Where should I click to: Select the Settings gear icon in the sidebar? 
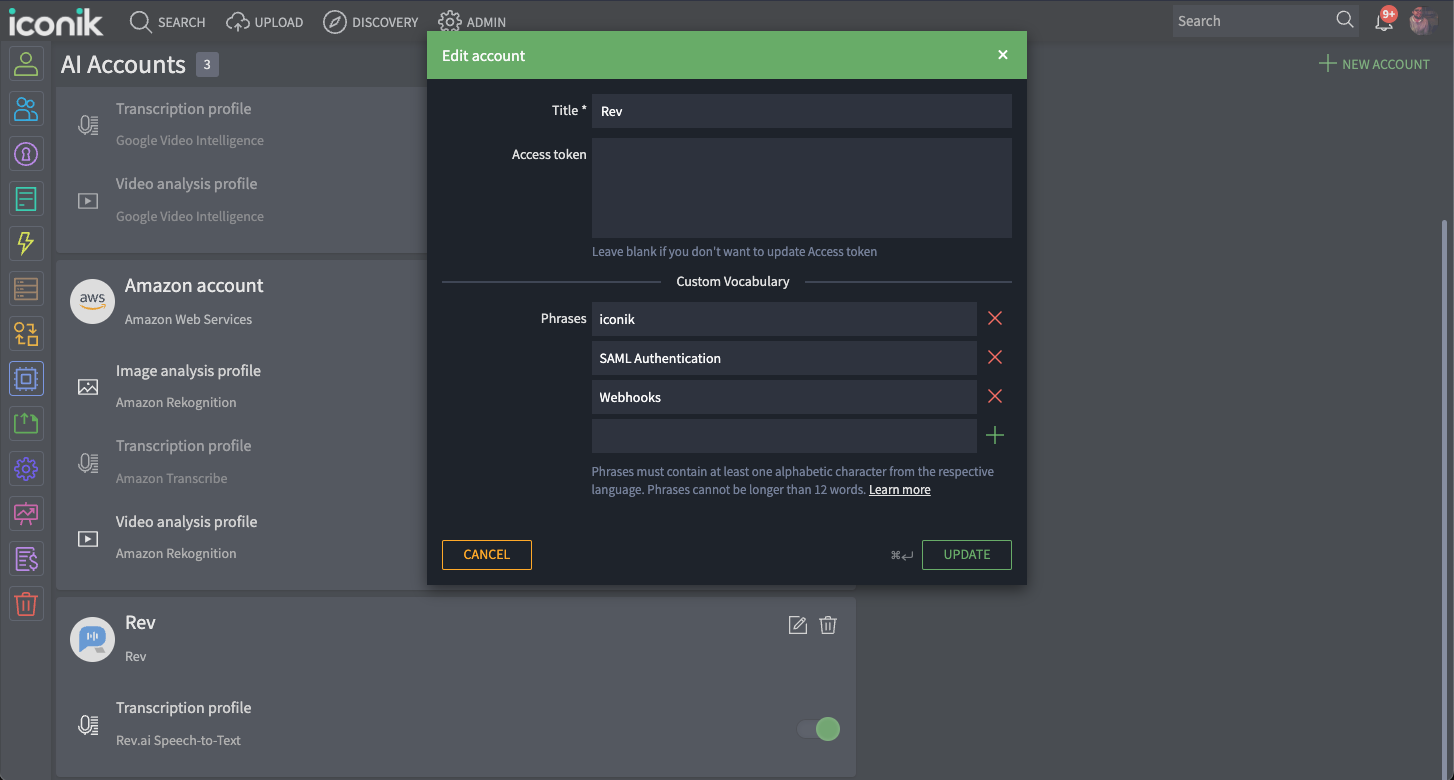point(26,468)
